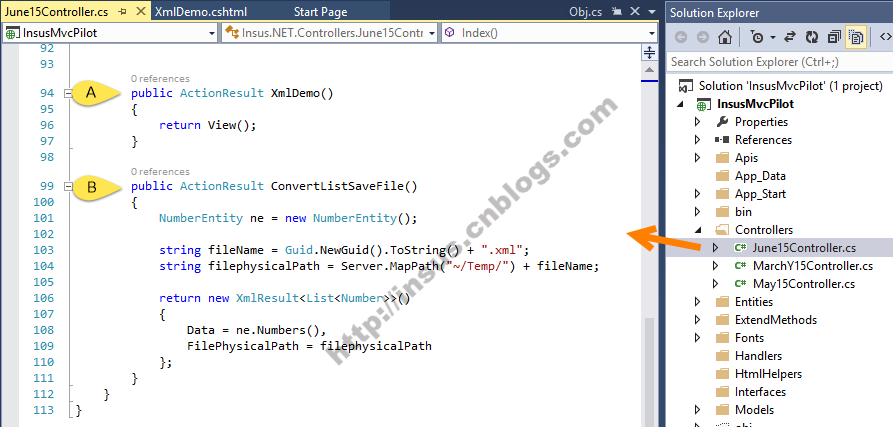Collapse the InsusMvcPilot project node

tap(681, 104)
